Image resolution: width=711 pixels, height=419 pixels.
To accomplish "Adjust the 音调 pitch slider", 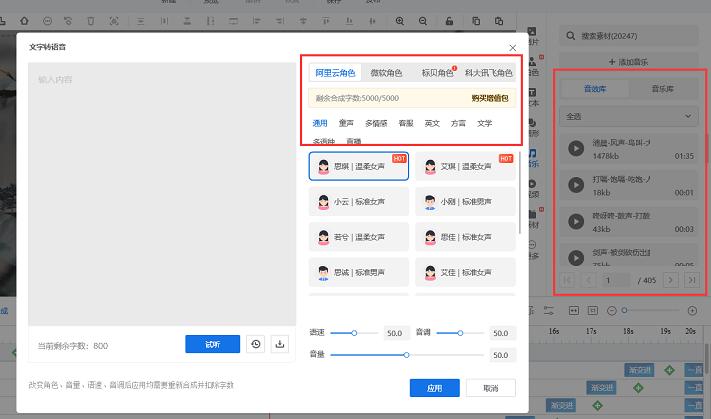I will click(460, 333).
